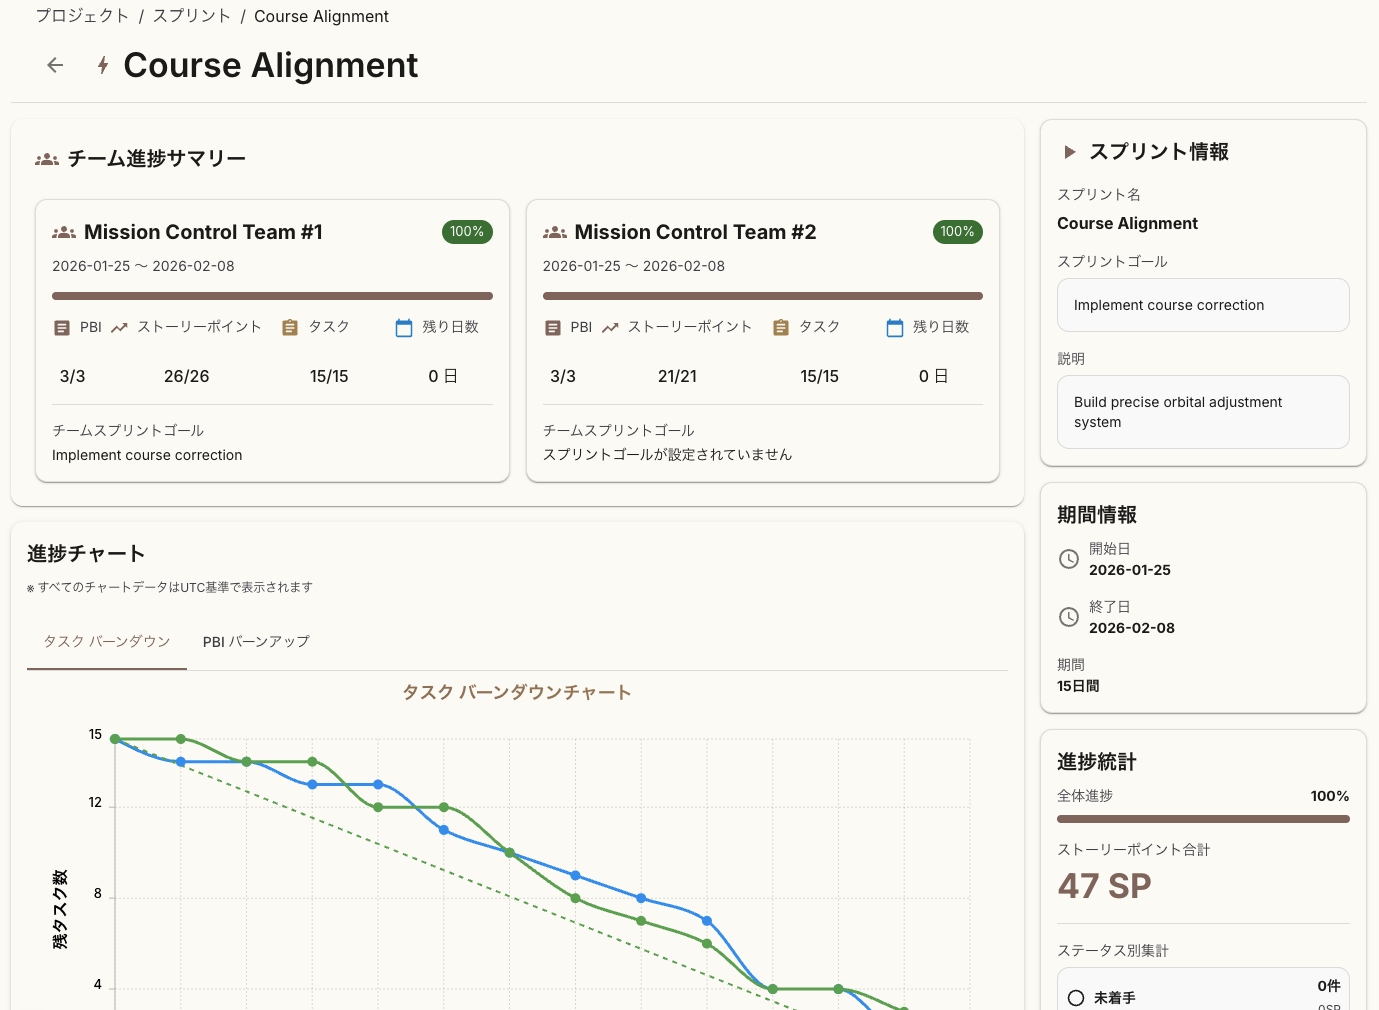This screenshot has width=1379, height=1010.
Task: Click the 全体進捗 progress bar
Action: point(1203,819)
